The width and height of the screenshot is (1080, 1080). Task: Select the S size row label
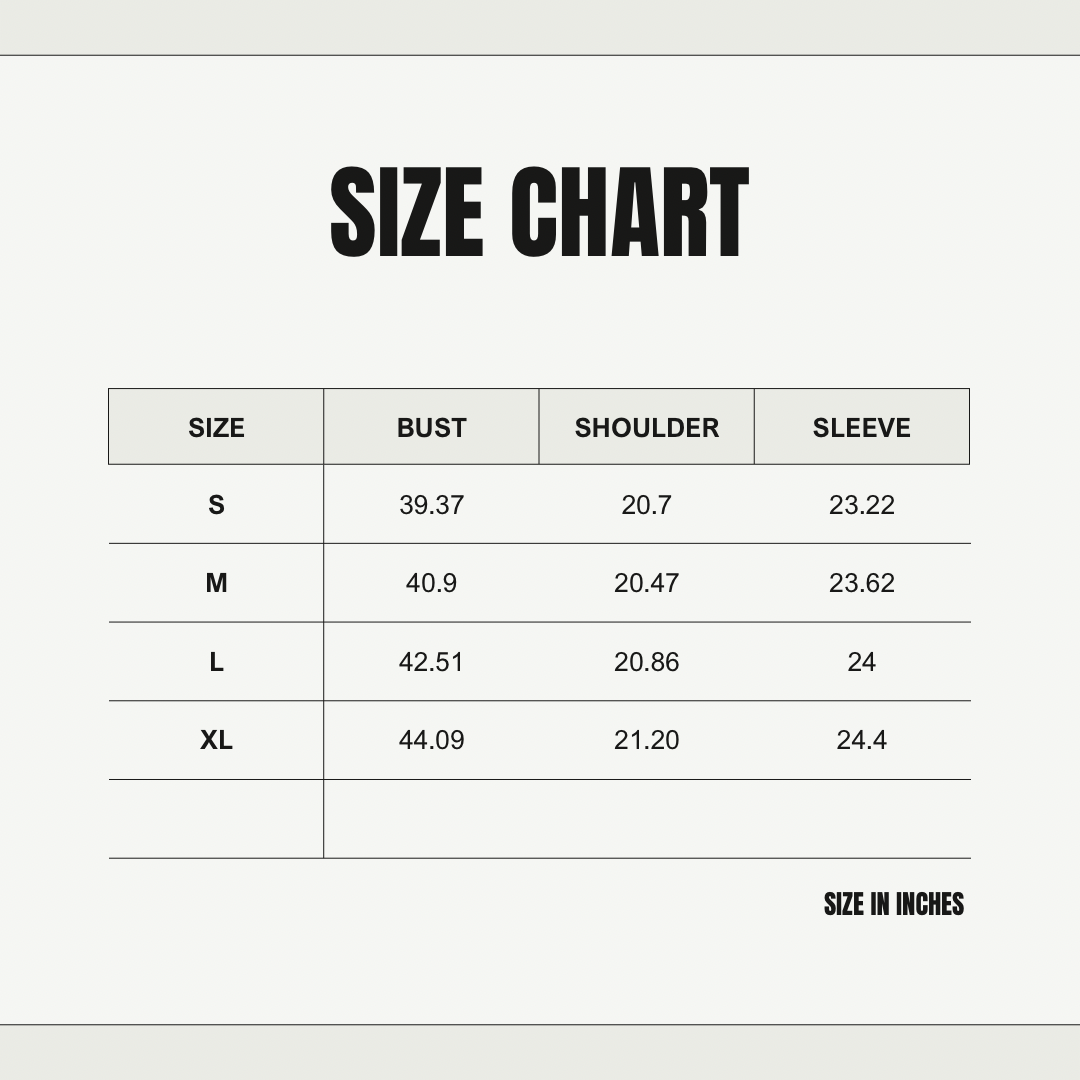coord(216,505)
